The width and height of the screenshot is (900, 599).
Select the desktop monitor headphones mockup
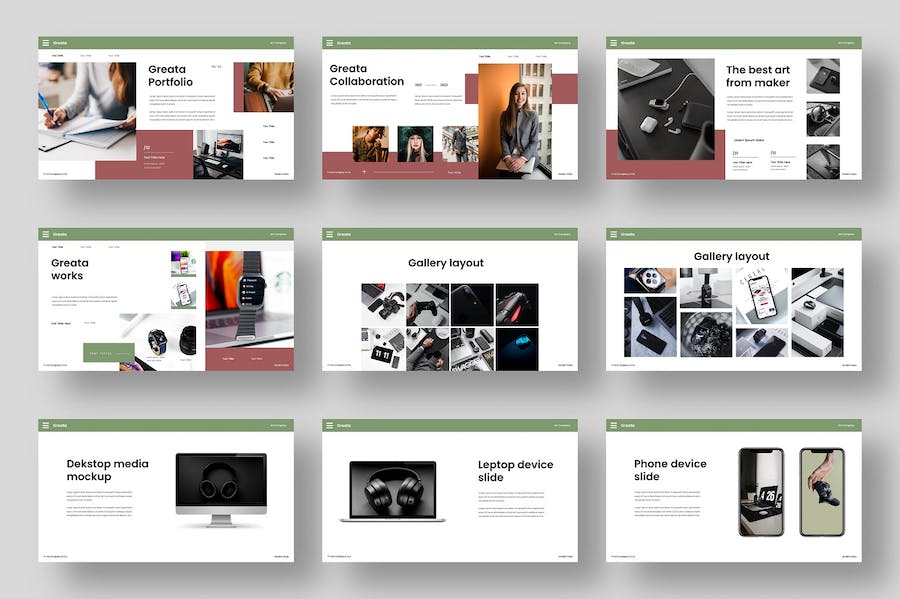222,491
